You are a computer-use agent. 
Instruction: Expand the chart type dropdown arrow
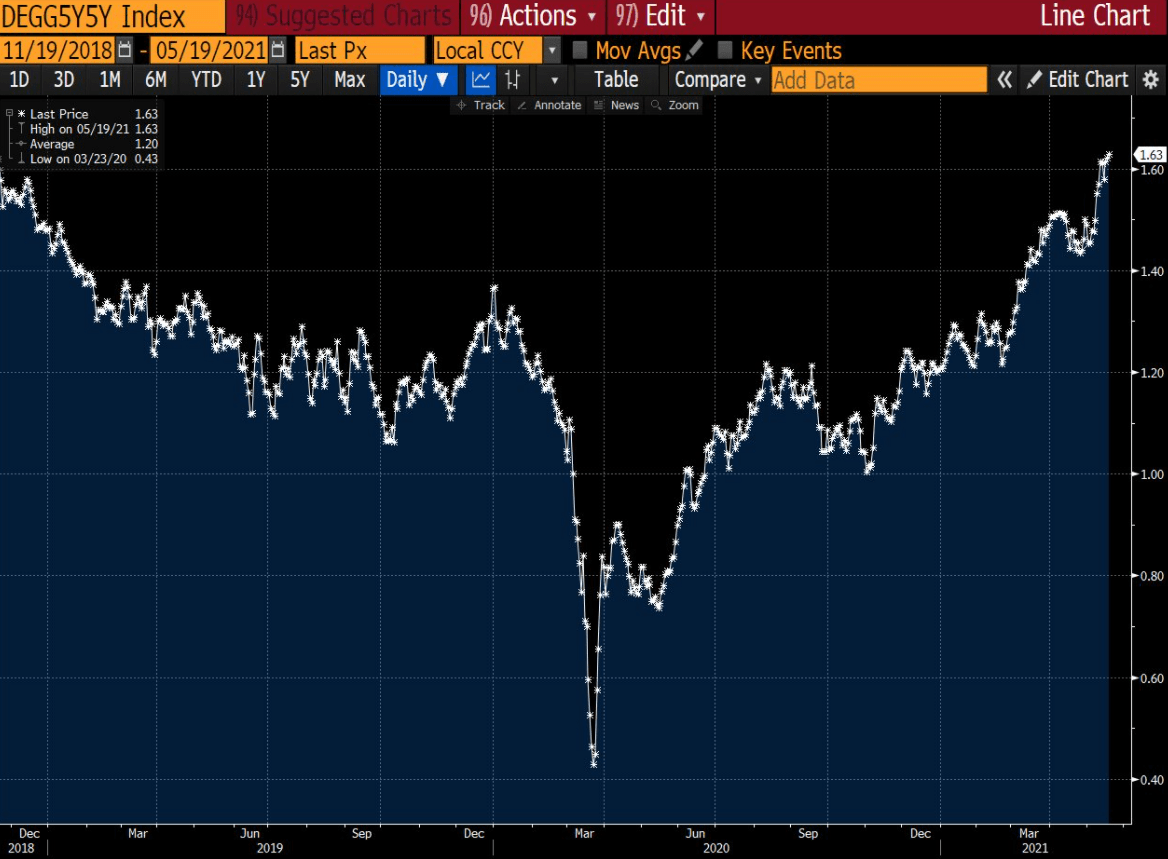pyautogui.click(x=554, y=80)
